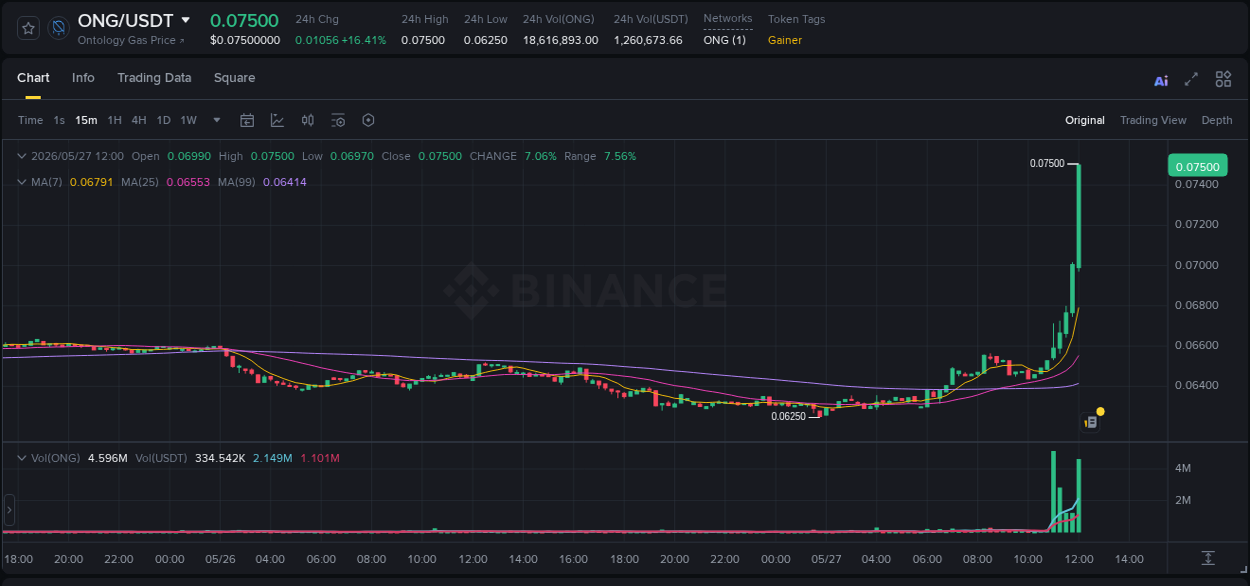
Task: Click the 24h Vol(USDT) value 1,260,673.66
Action: pyautogui.click(x=648, y=40)
